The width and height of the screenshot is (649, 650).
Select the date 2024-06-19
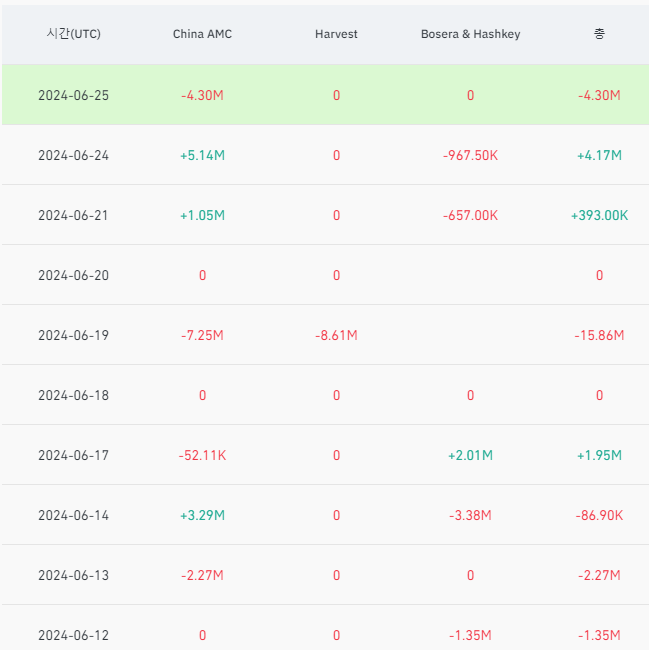73,335
